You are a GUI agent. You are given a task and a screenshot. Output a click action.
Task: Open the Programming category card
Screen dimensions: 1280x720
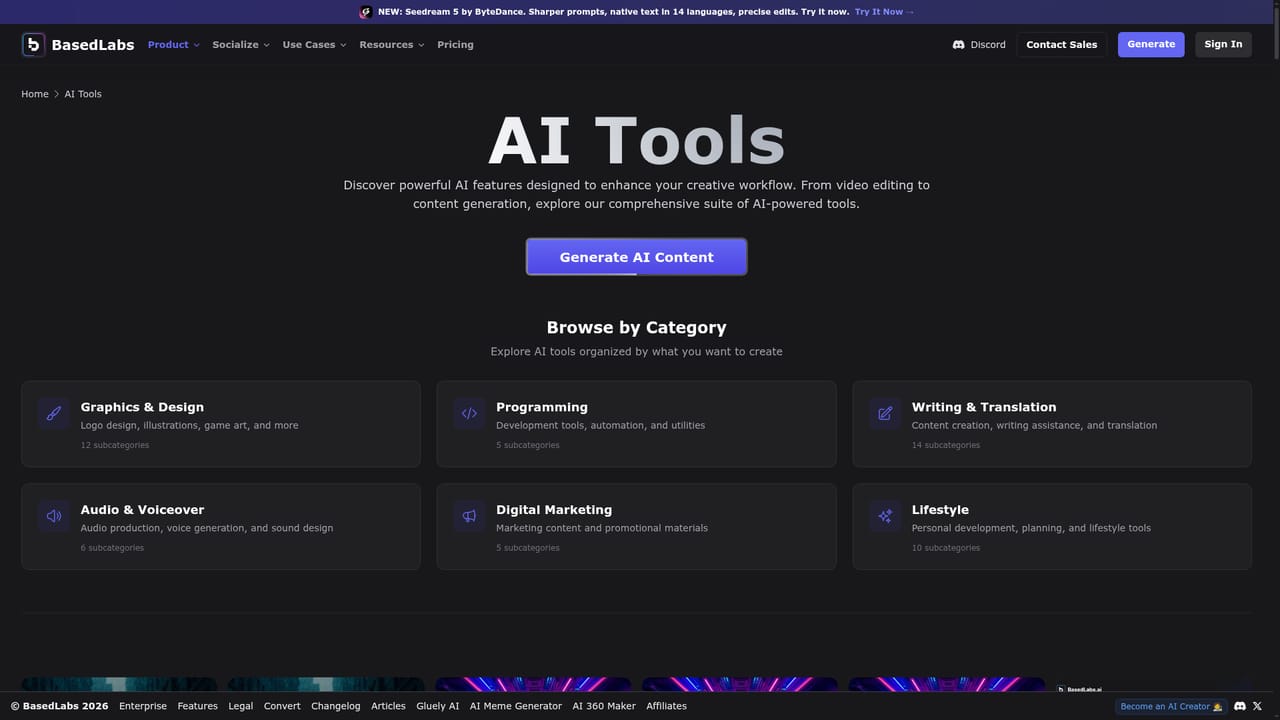636,424
